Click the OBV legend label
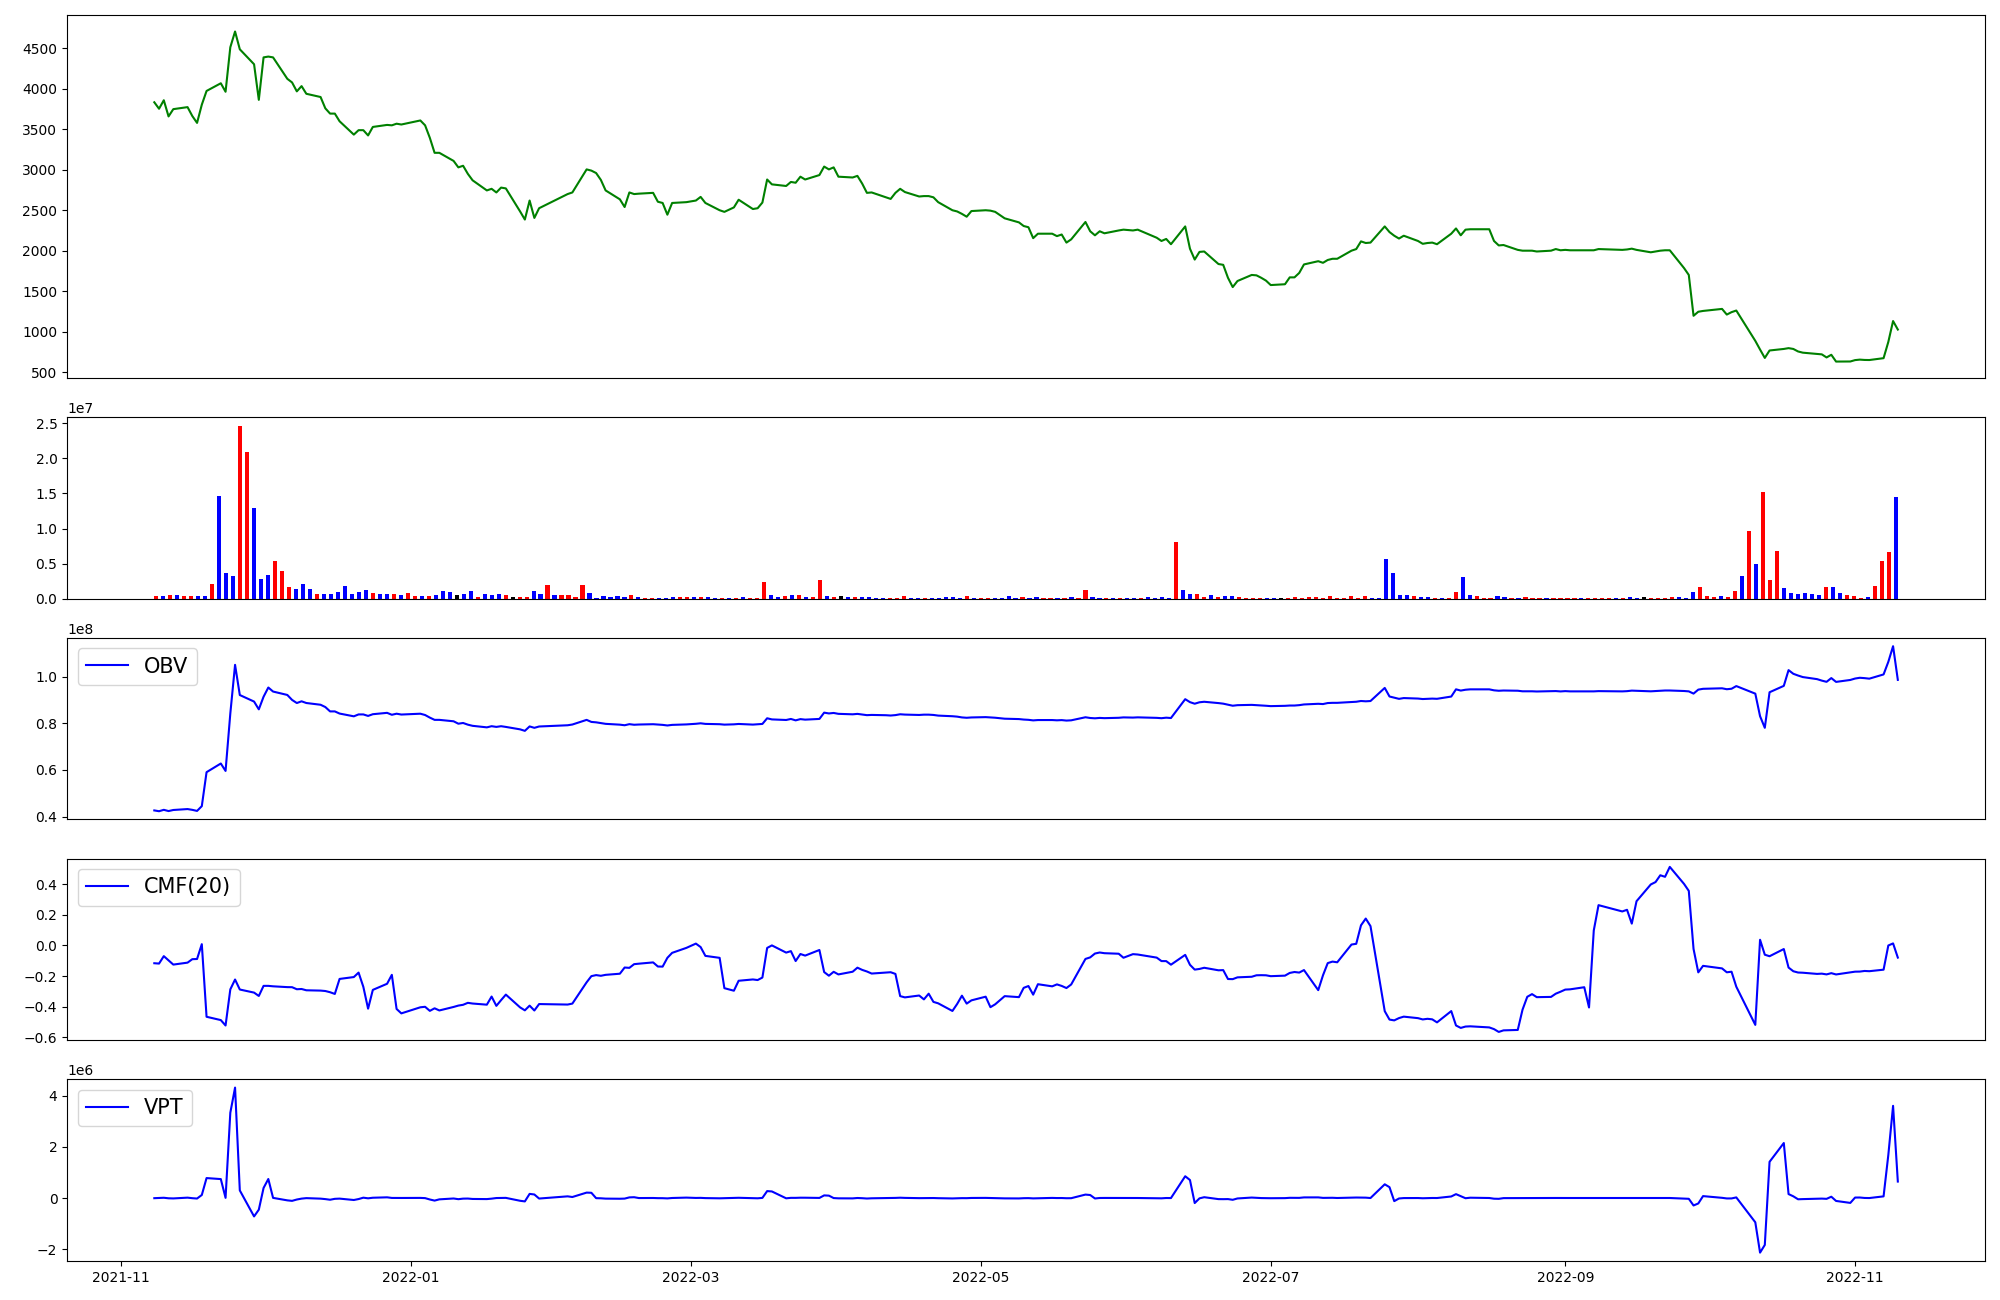Image resolution: width=2000 pixels, height=1300 pixels. point(165,666)
